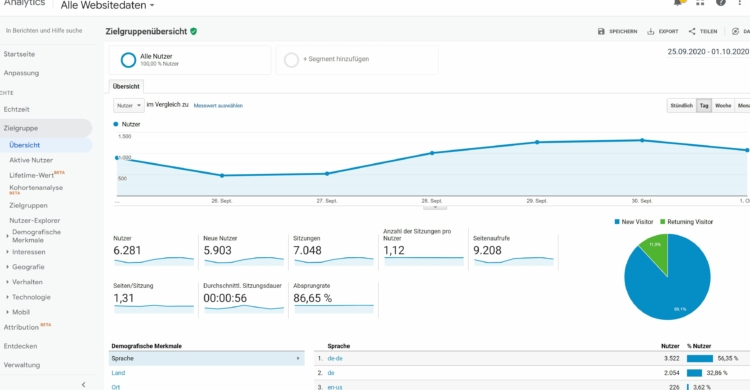This screenshot has height=390, width=750.
Task: Open Aktive Nutzer report
Action: [31, 160]
